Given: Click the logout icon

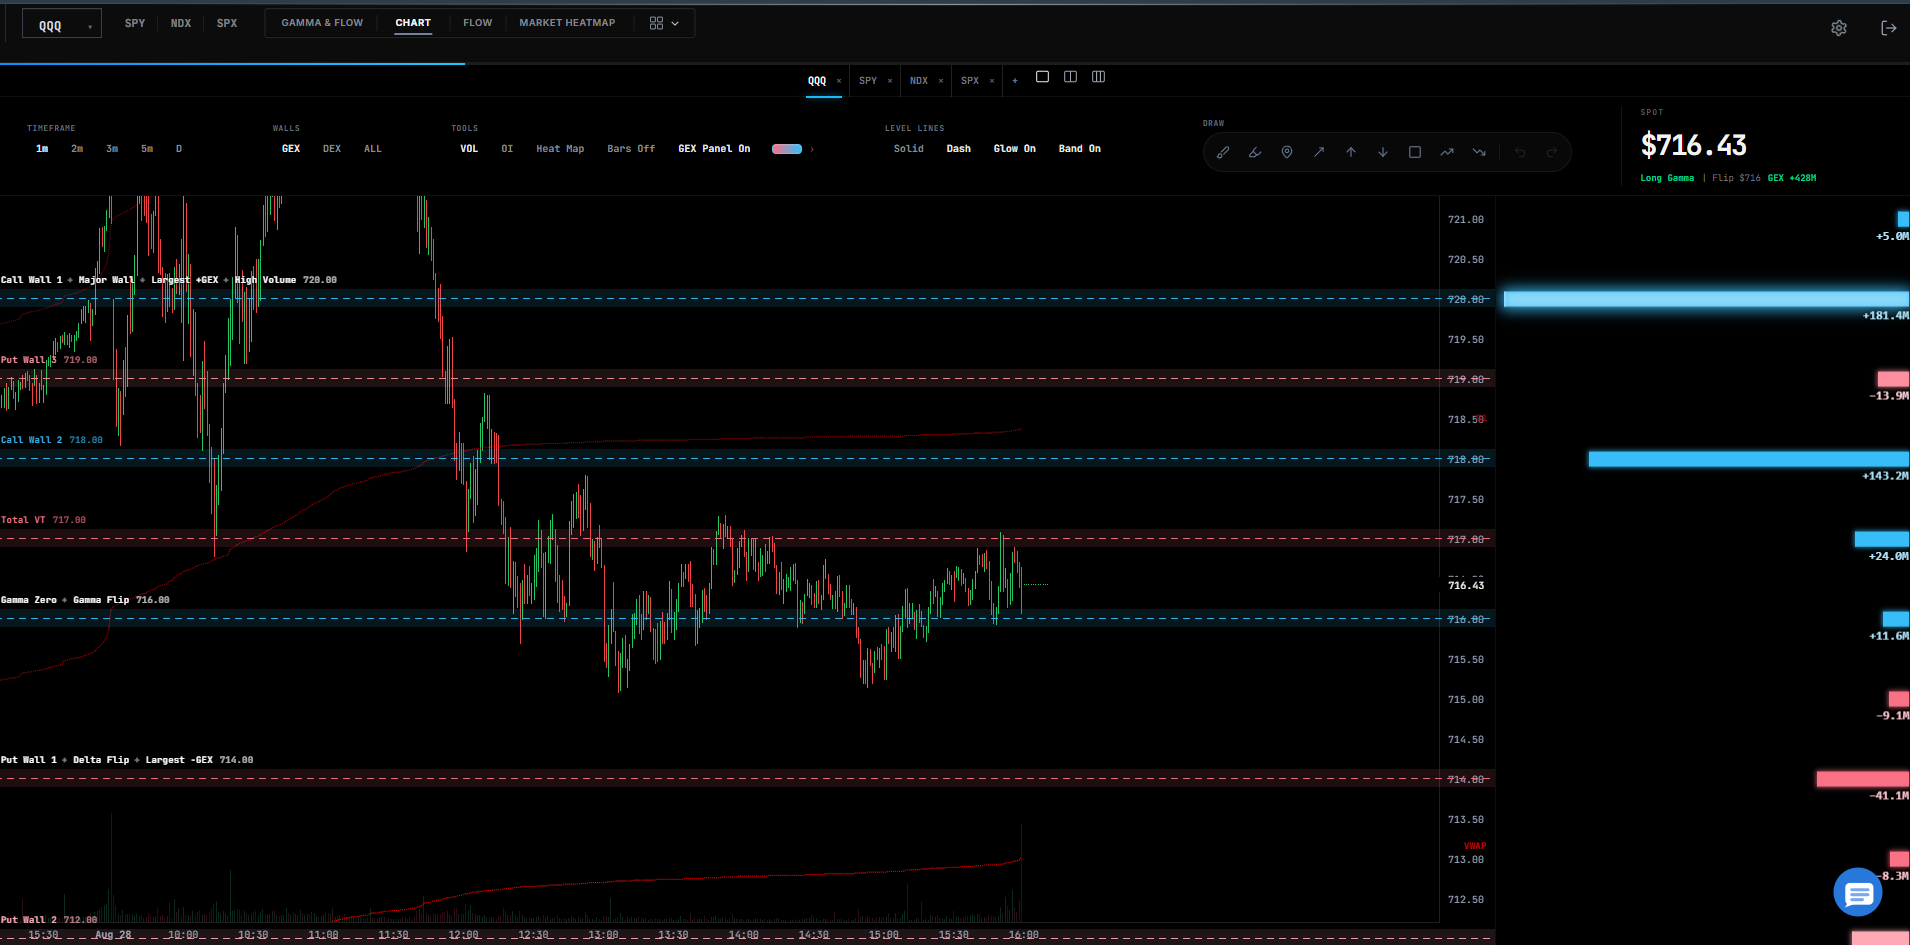Looking at the screenshot, I should coord(1889,28).
